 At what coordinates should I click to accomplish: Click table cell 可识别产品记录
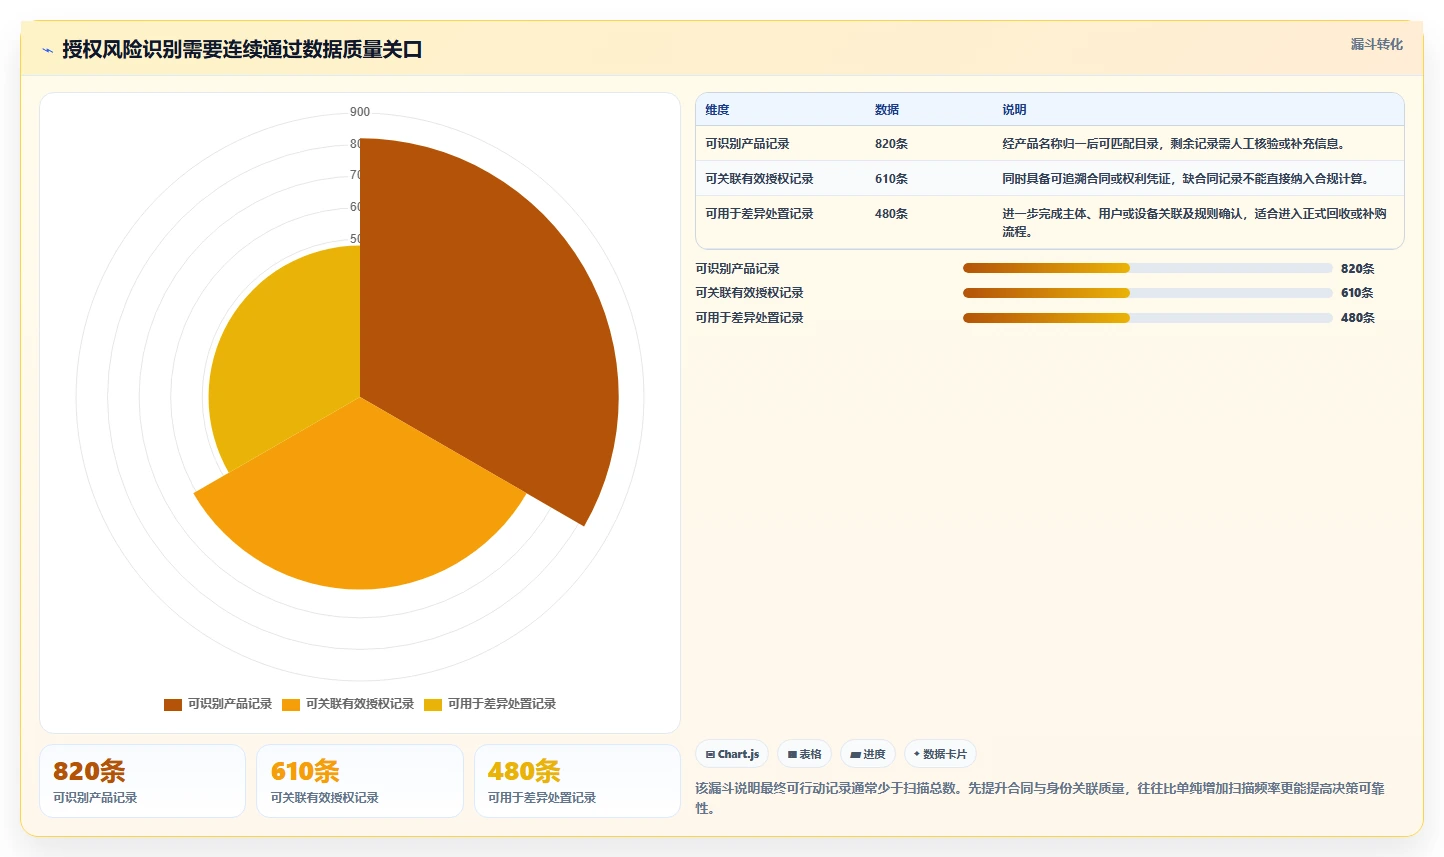point(747,144)
